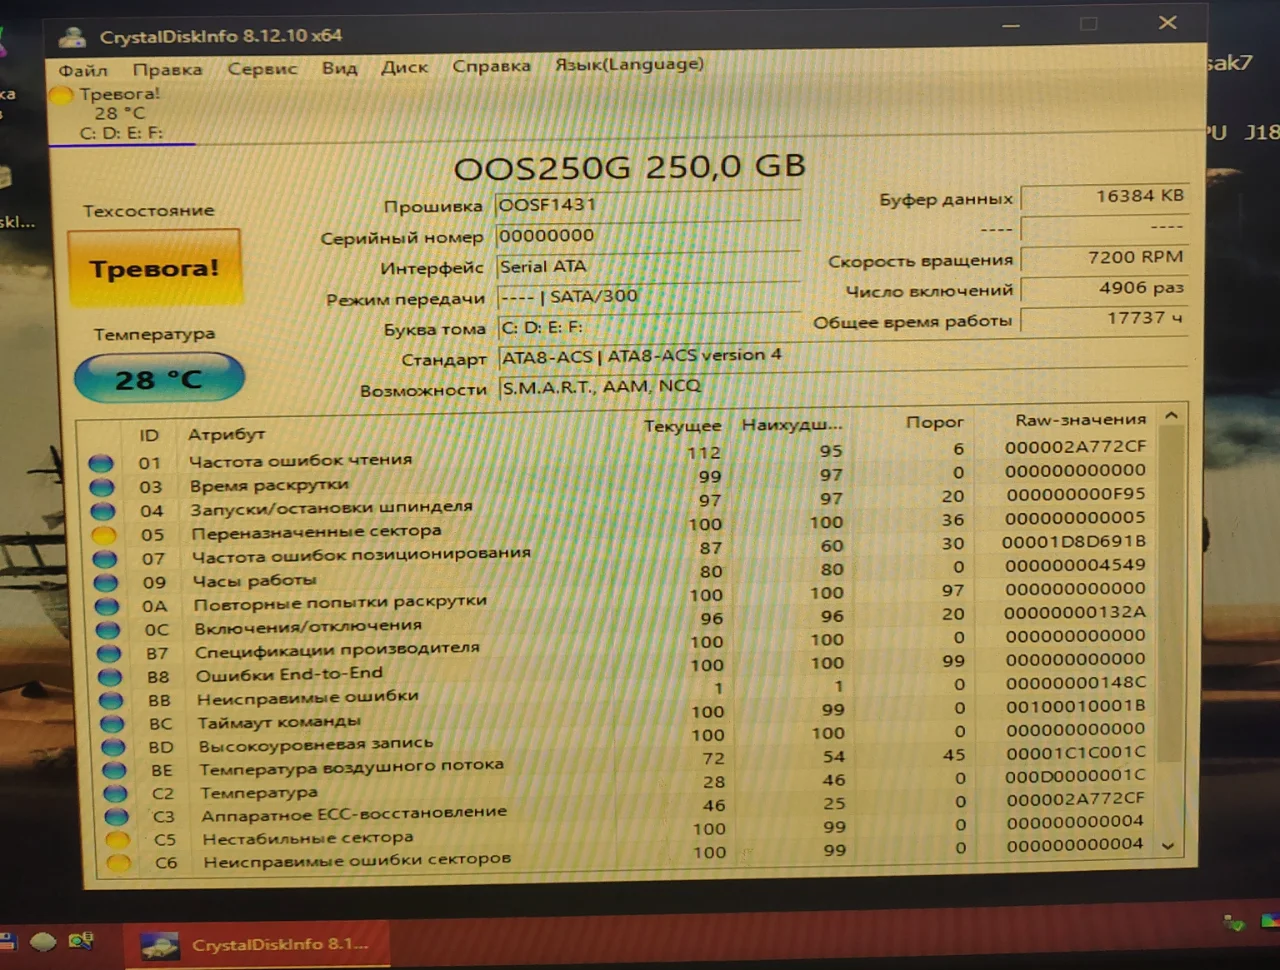Open the Язык(Language) menu
The image size is (1280, 970).
coord(629,64)
